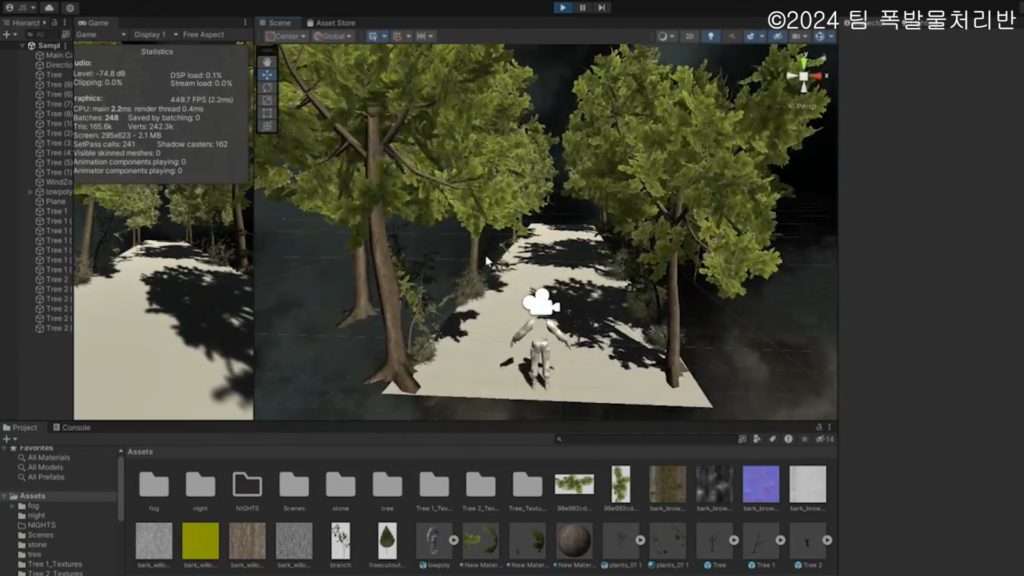Toggle scene lighting bulb icon
1024x576 pixels.
click(x=711, y=36)
